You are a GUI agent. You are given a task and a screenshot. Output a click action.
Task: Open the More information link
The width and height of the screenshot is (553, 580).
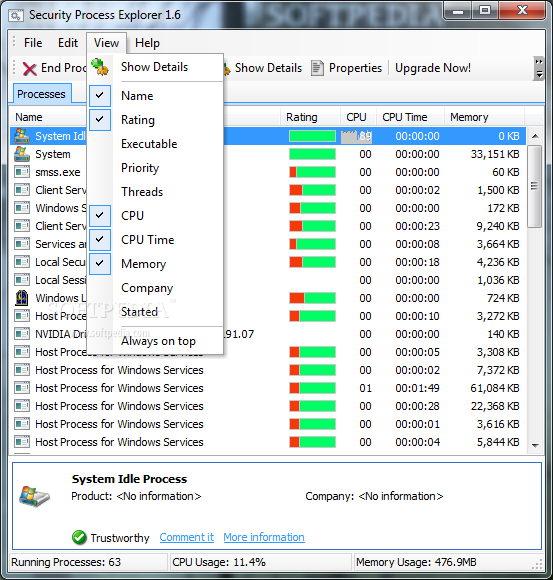(x=264, y=537)
